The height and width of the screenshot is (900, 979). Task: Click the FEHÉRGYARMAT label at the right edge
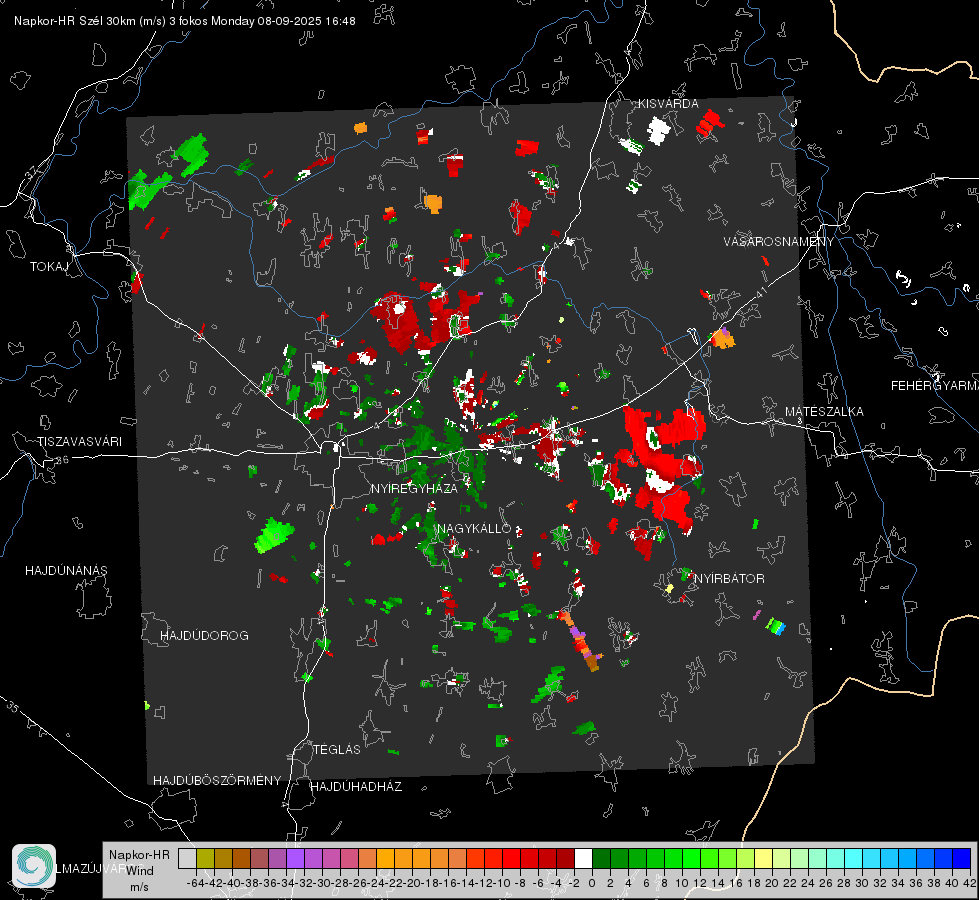(935, 386)
